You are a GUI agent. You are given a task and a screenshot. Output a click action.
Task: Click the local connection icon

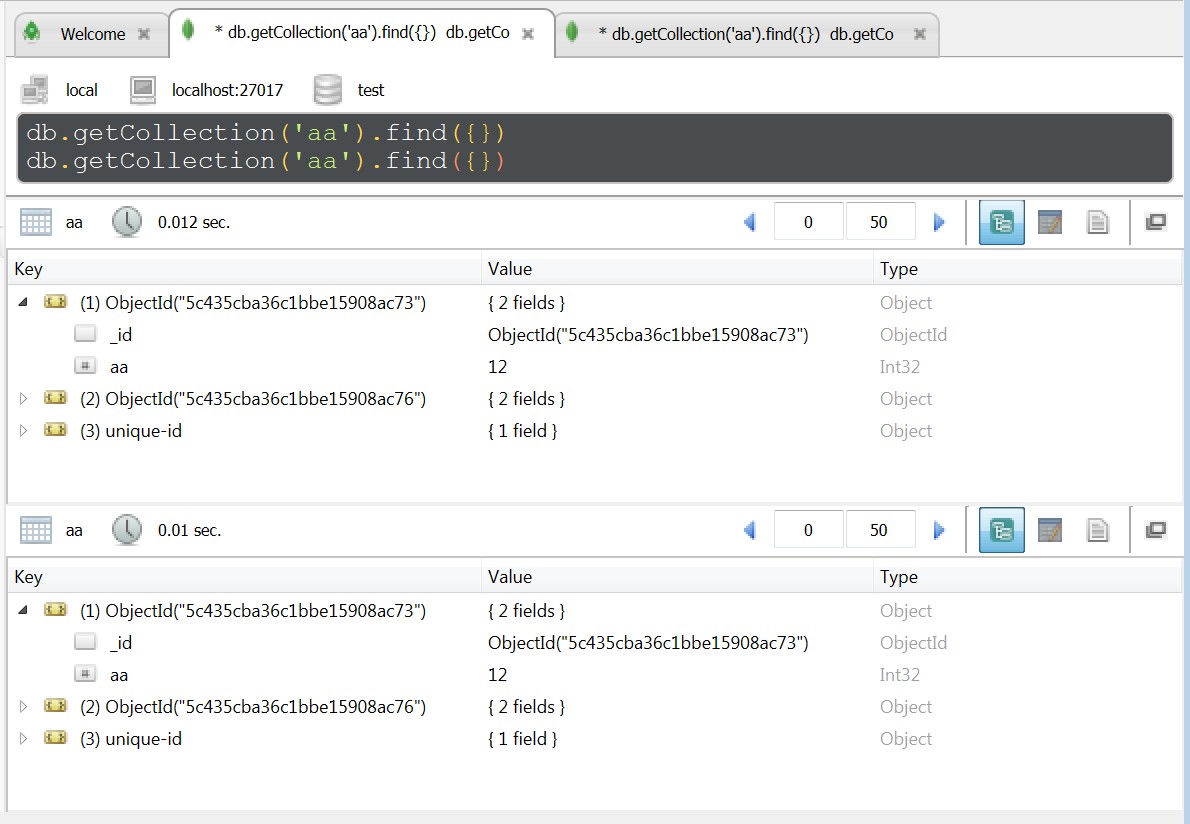click(x=35, y=90)
